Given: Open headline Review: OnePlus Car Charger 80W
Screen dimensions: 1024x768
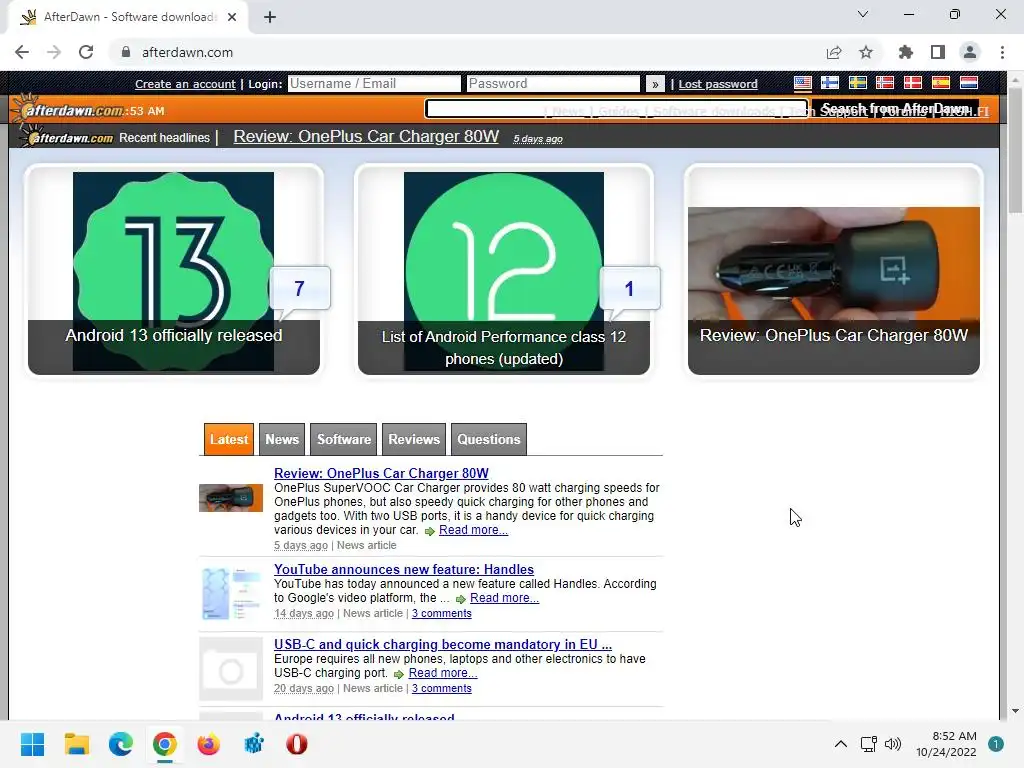Looking at the screenshot, I should pyautogui.click(x=366, y=136).
